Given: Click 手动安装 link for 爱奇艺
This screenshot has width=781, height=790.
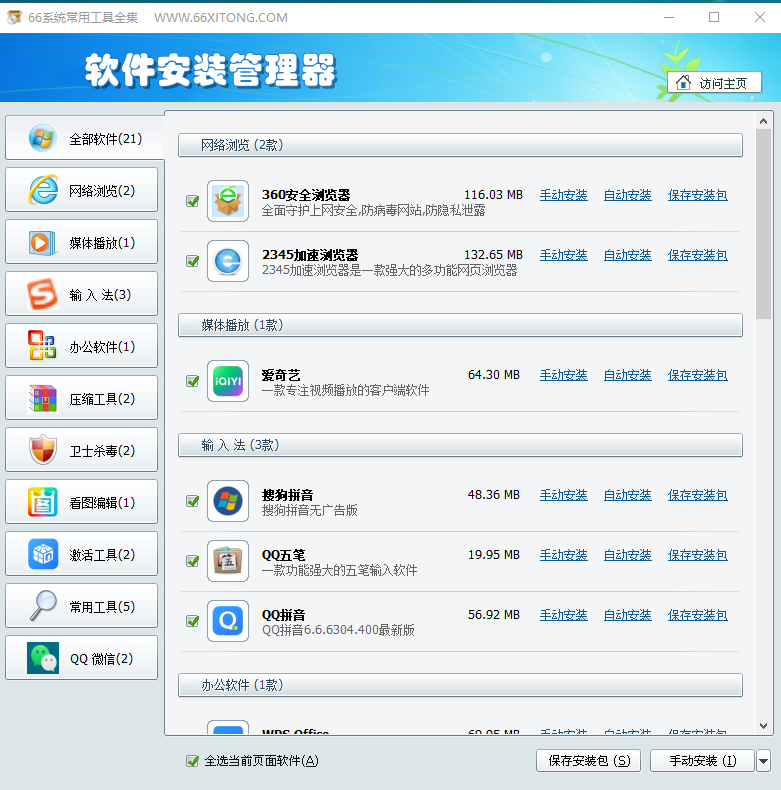Looking at the screenshot, I should [x=563, y=375].
